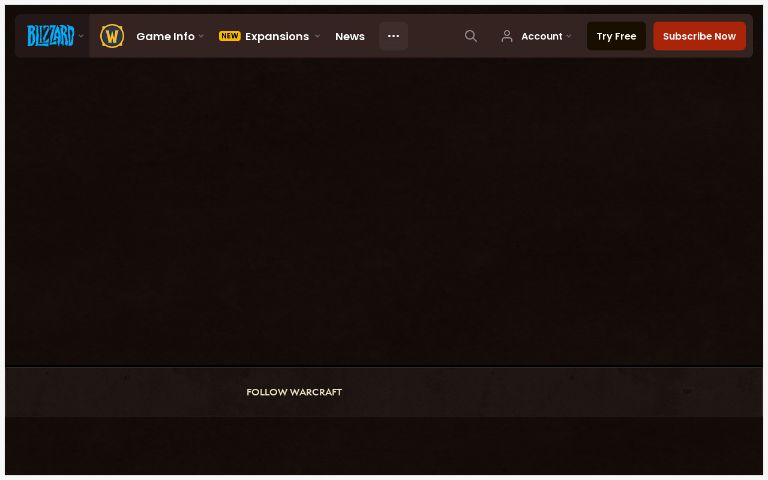Navigate to the News page
768x480 pixels.
[350, 36]
